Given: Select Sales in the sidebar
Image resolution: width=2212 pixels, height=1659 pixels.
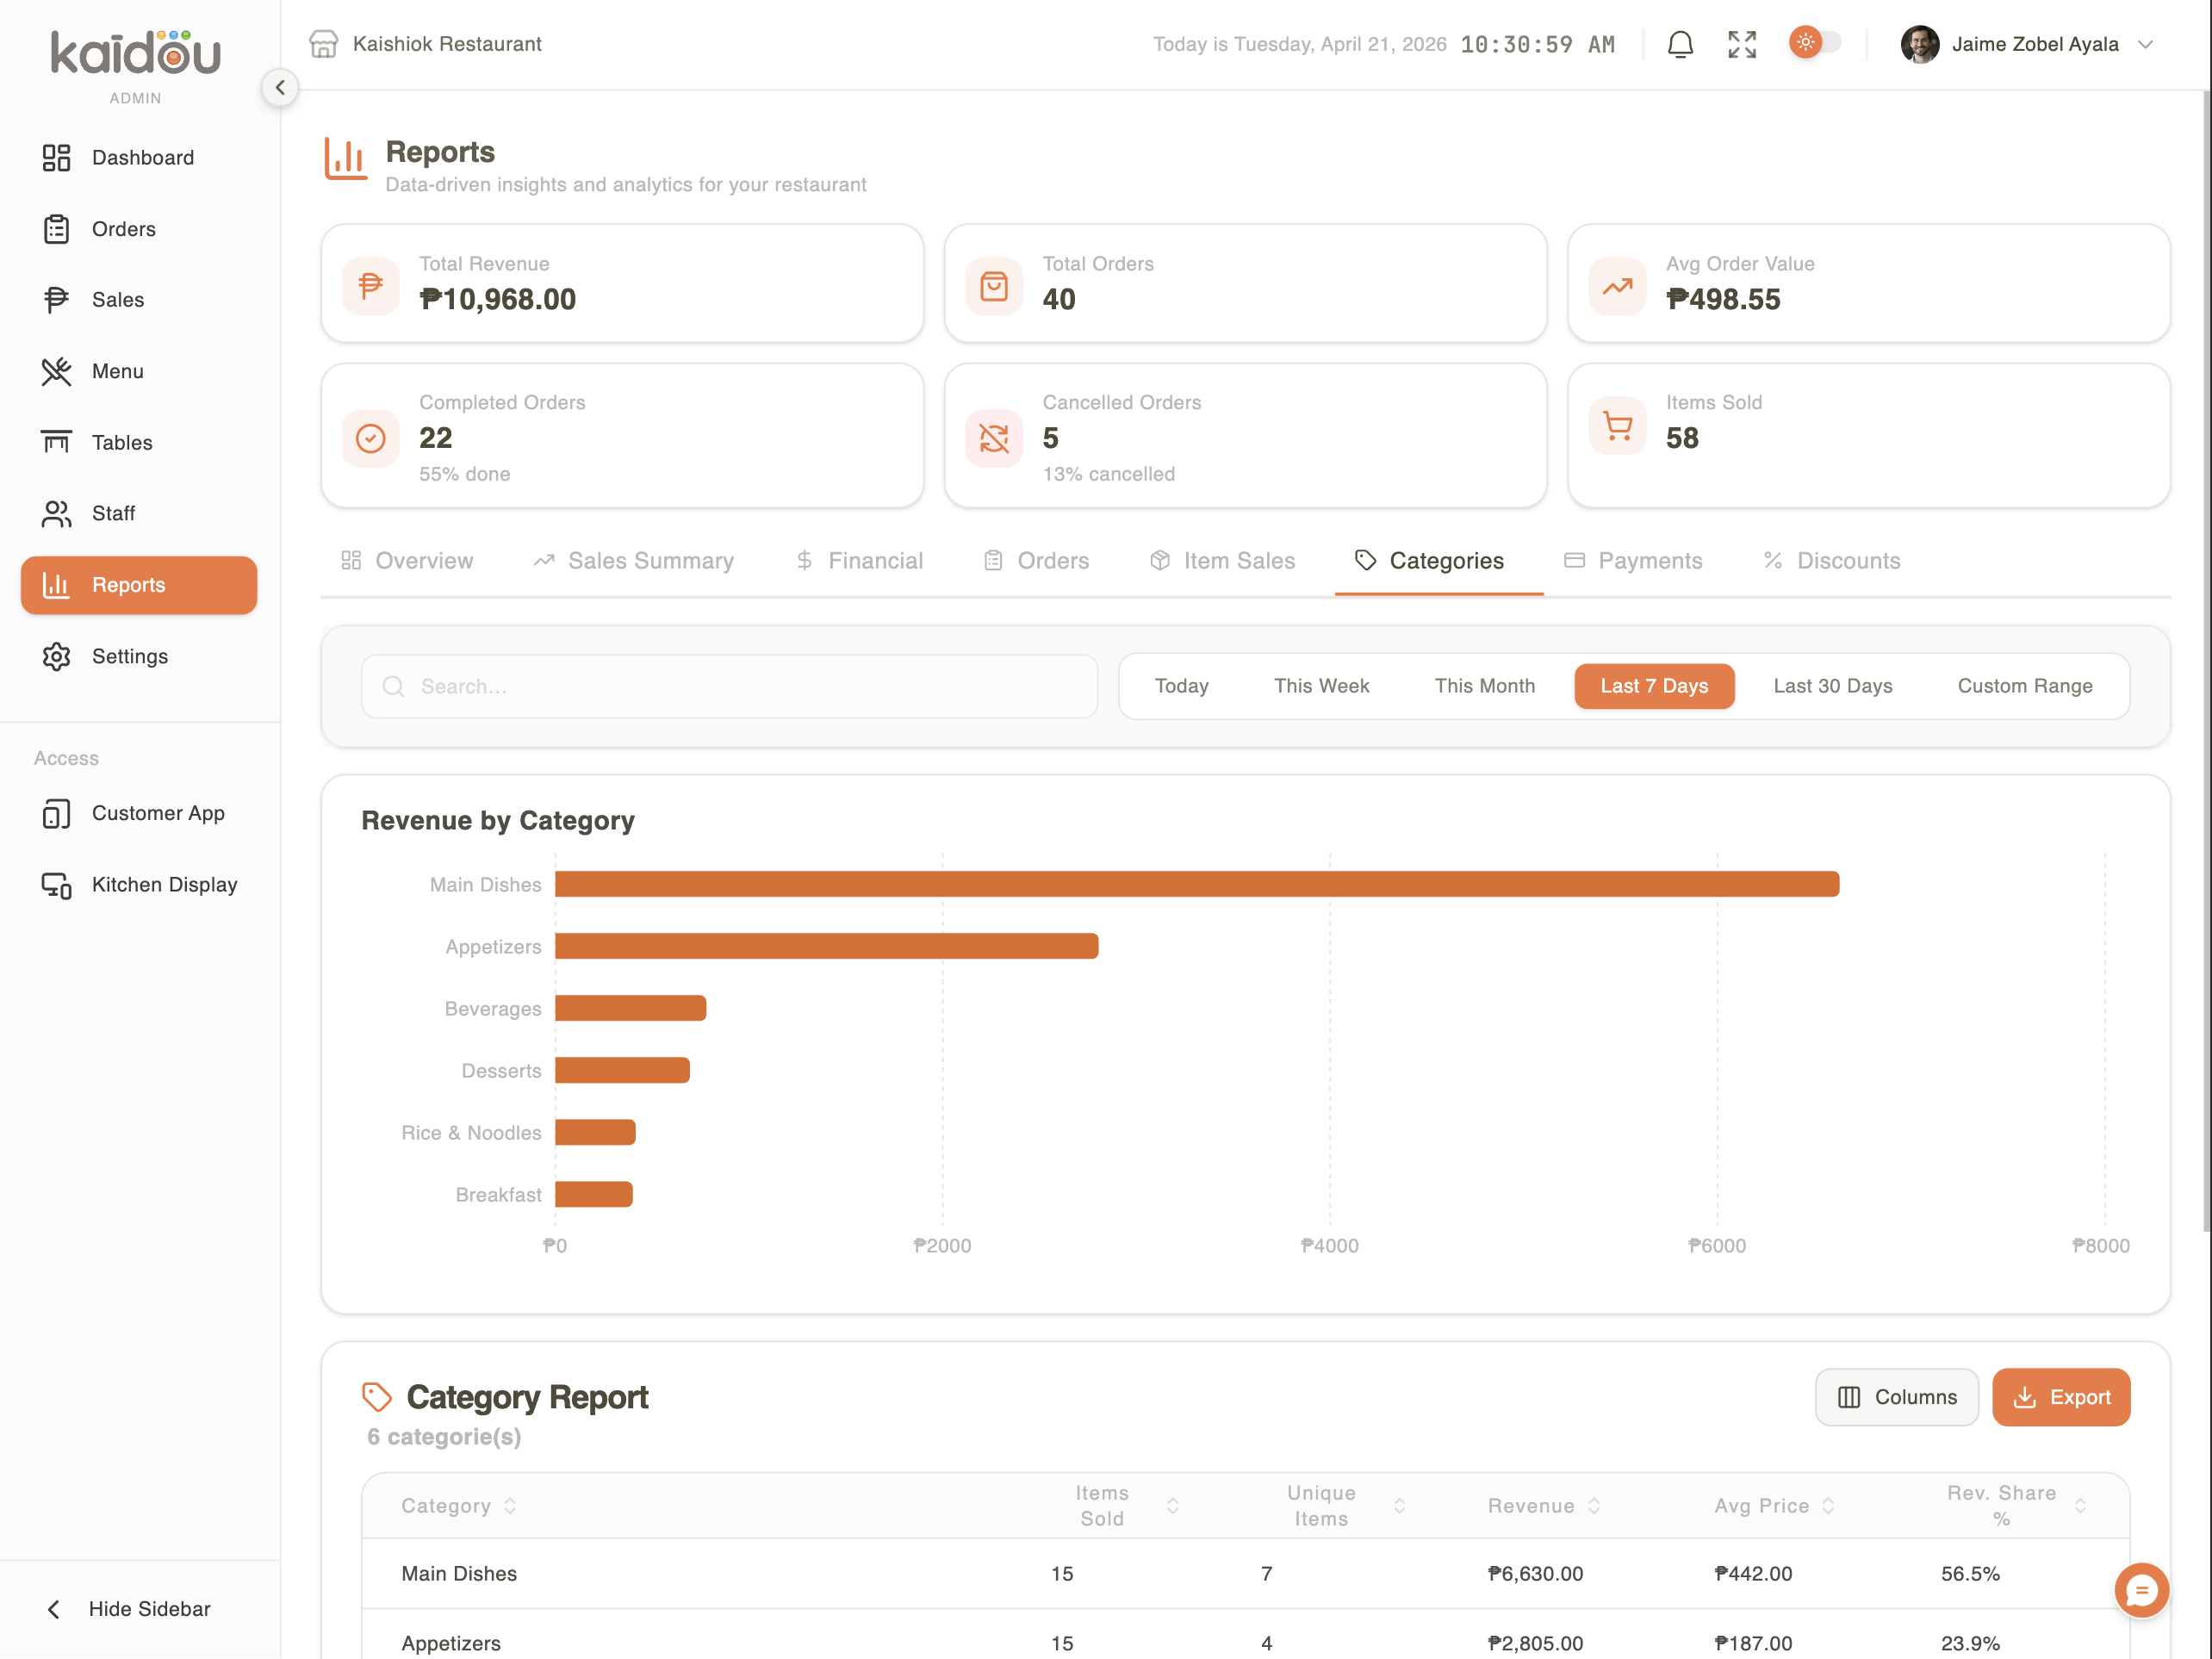Looking at the screenshot, I should coord(117,299).
